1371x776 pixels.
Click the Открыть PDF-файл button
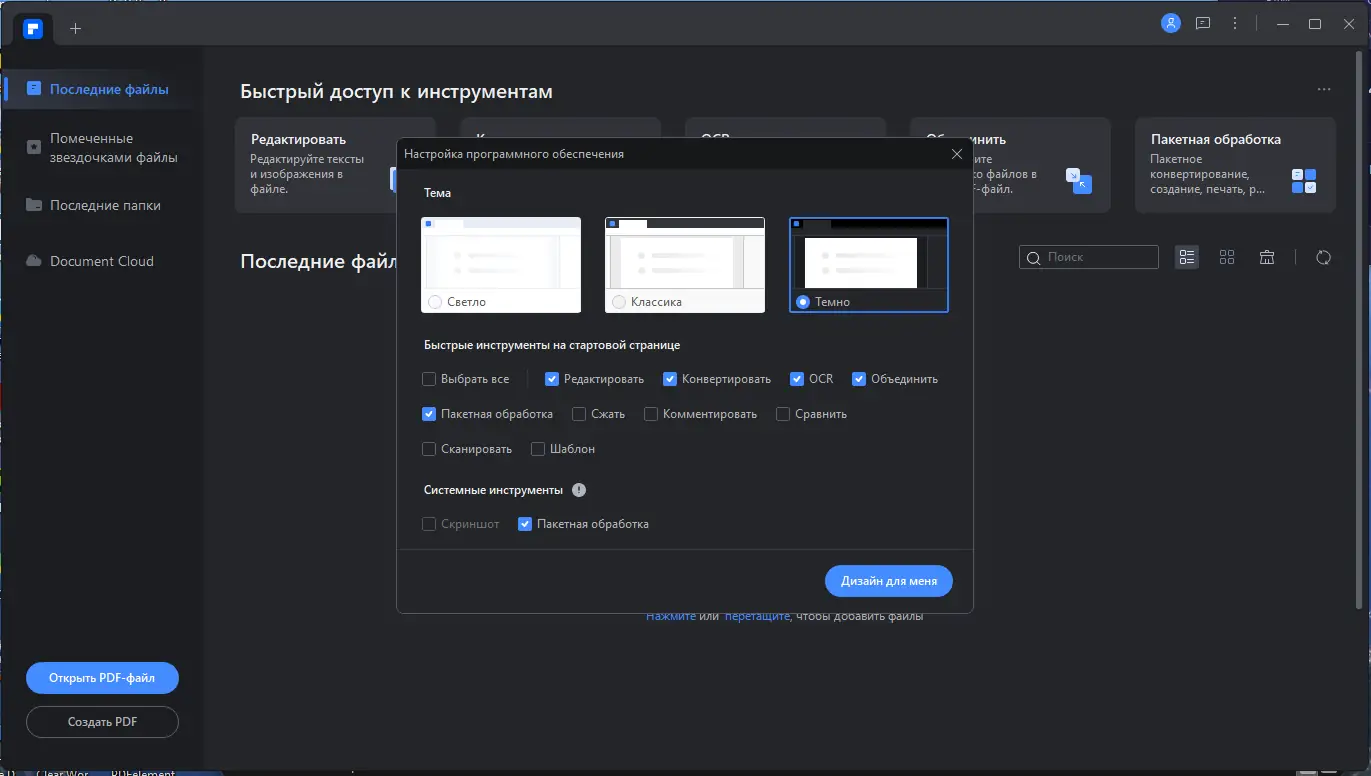point(102,678)
